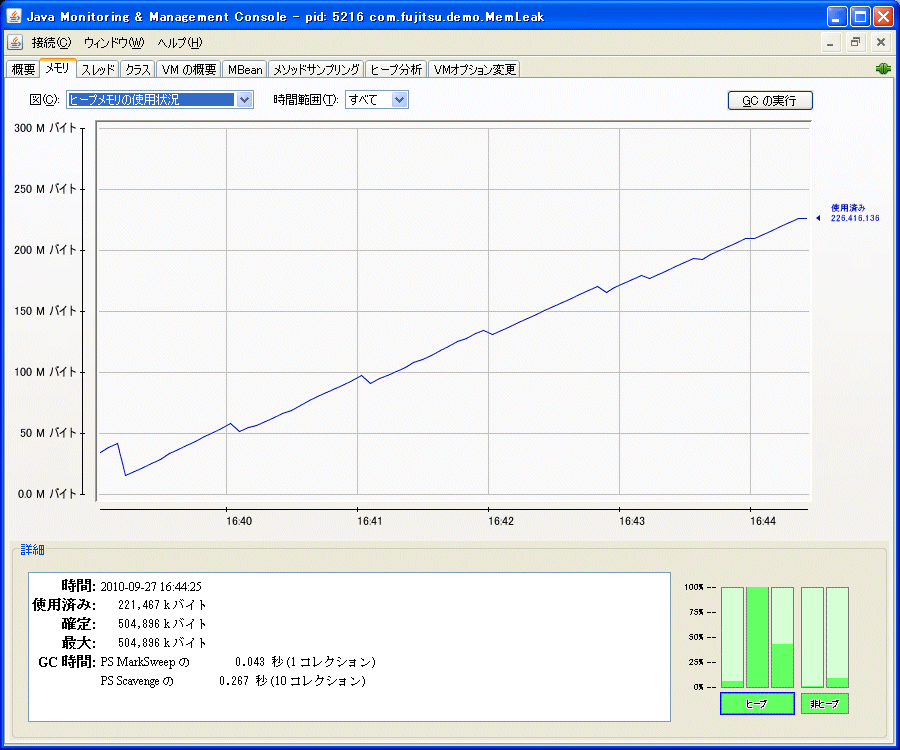Viewport: 900px width, 750px height.
Task: Click the 使用済み value marker beside the chart
Action: pyautogui.click(x=848, y=213)
